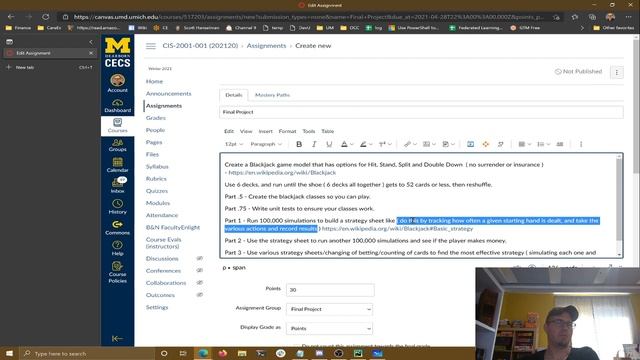Screen dimensions: 640x360
Task: Toggle the course navigation hamburger menu
Action: [x=151, y=46]
